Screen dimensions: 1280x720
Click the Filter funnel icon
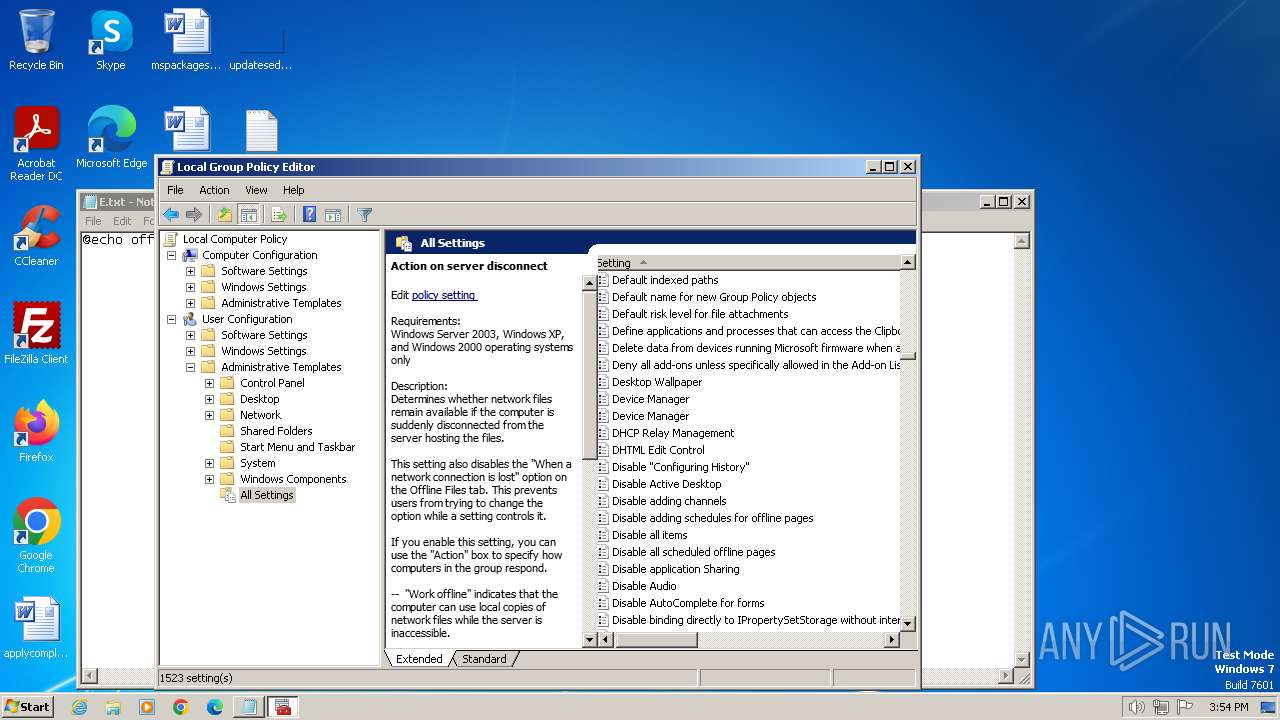364,215
